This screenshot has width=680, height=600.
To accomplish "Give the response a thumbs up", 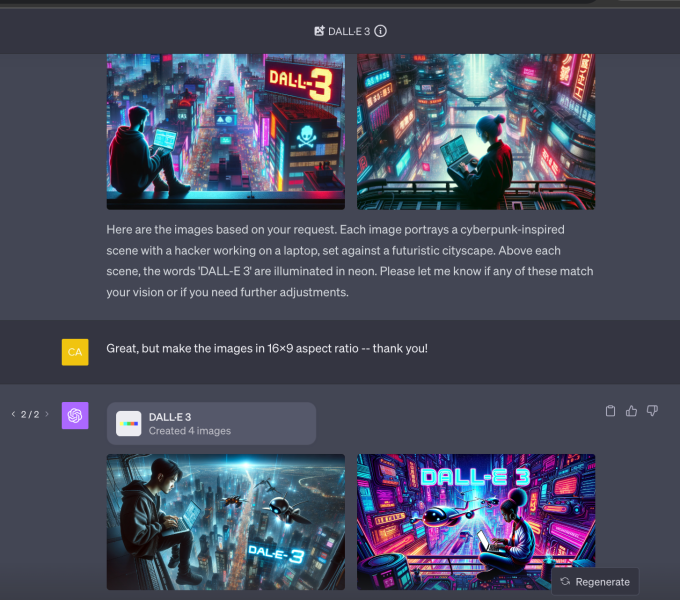I will (x=631, y=411).
